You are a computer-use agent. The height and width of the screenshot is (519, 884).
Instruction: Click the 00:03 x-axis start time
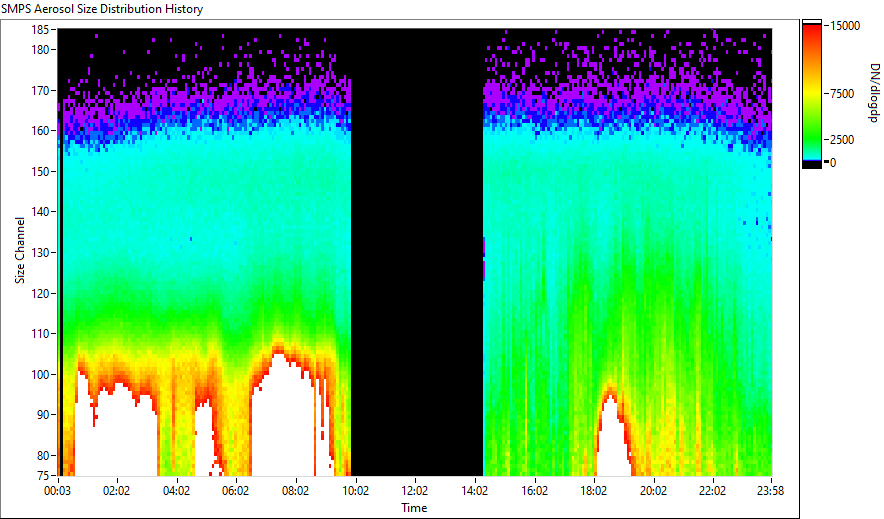[58, 491]
